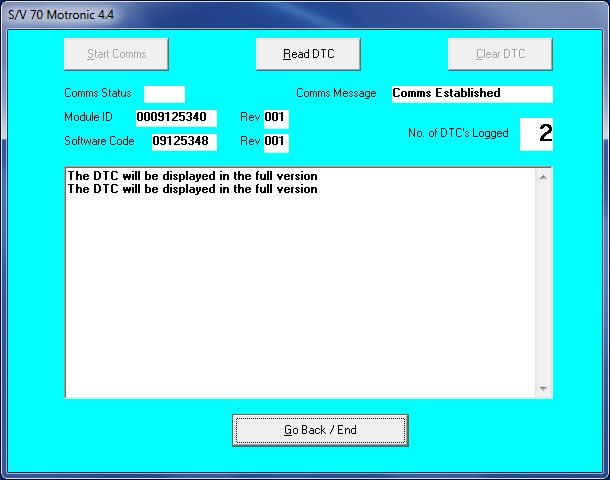Click the Comms Message field showing Comms Established
Viewport: 610px width, 480px height.
point(472,94)
